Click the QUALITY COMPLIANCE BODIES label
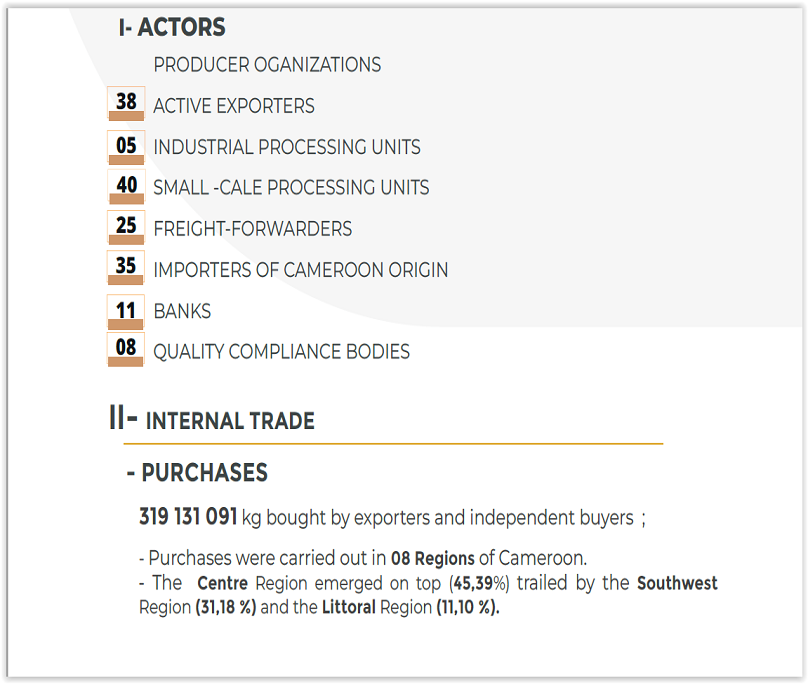Viewport: 808px width, 684px height. coord(282,352)
